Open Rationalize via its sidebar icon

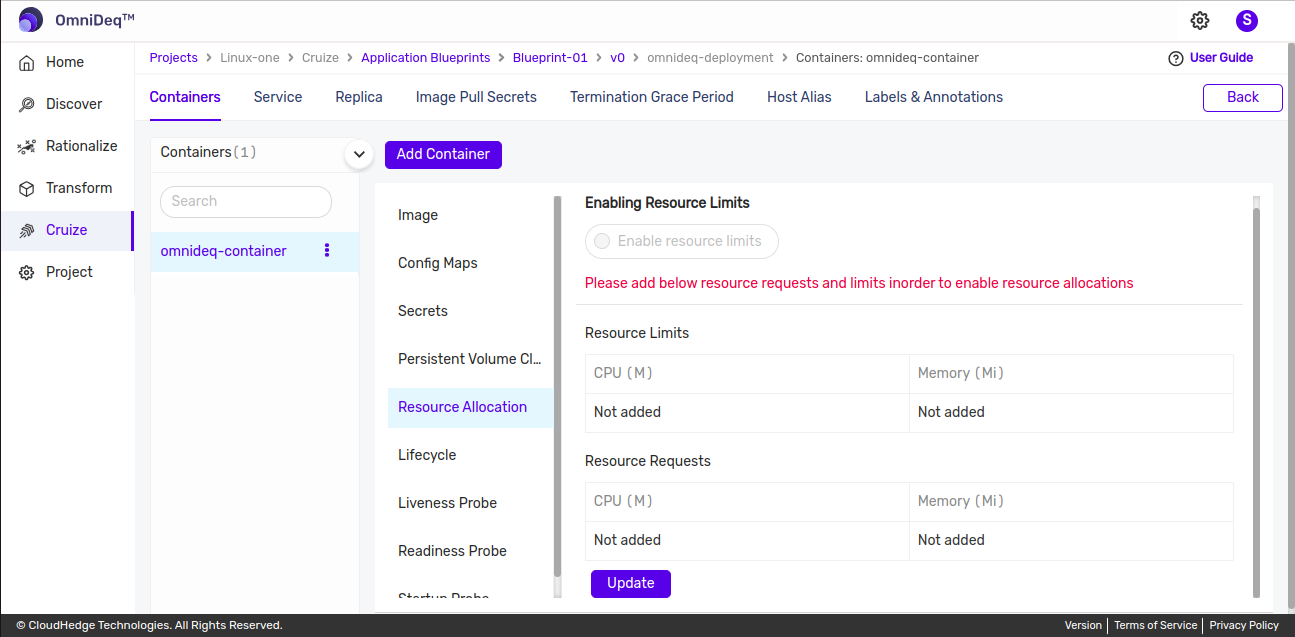pos(27,146)
